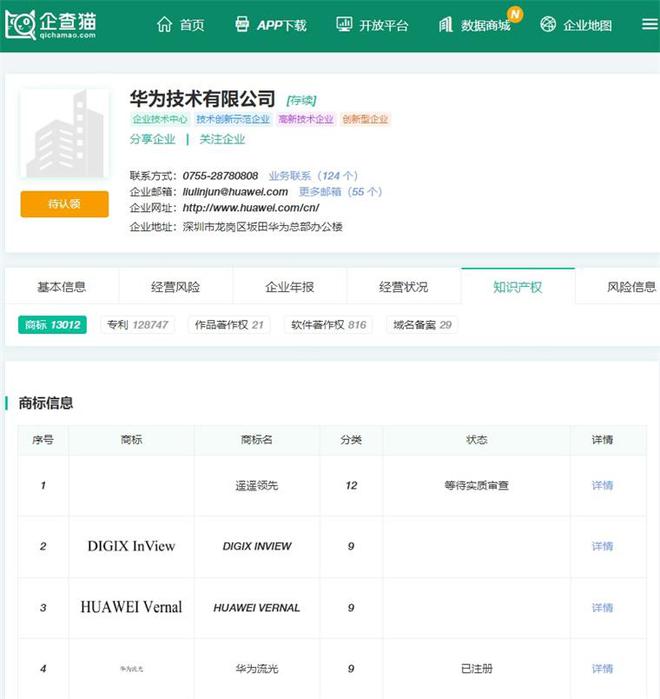Click the building icon beside 数据商城
The image size is (660, 699).
(x=446, y=25)
